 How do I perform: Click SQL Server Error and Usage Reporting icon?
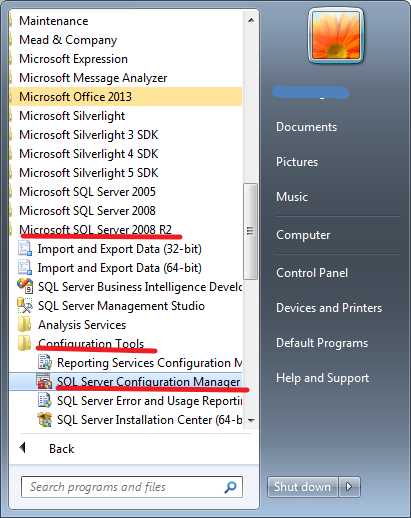click(44, 400)
